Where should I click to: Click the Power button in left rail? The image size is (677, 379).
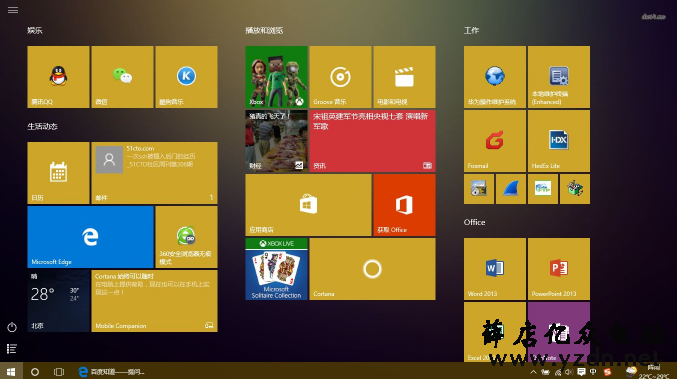click(12, 327)
